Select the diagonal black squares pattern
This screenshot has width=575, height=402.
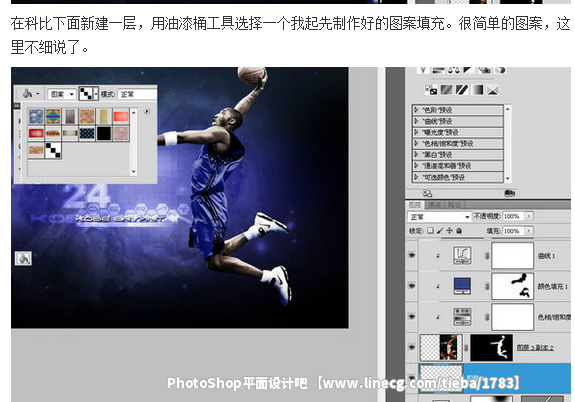click(53, 150)
